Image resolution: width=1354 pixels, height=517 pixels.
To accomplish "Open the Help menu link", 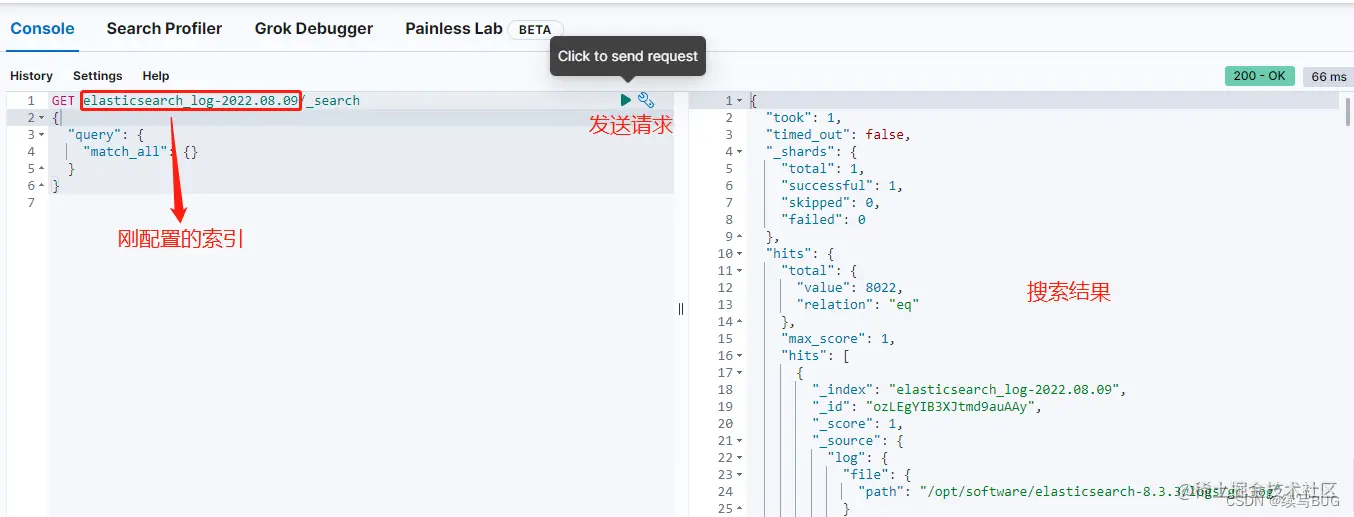I will tap(155, 76).
